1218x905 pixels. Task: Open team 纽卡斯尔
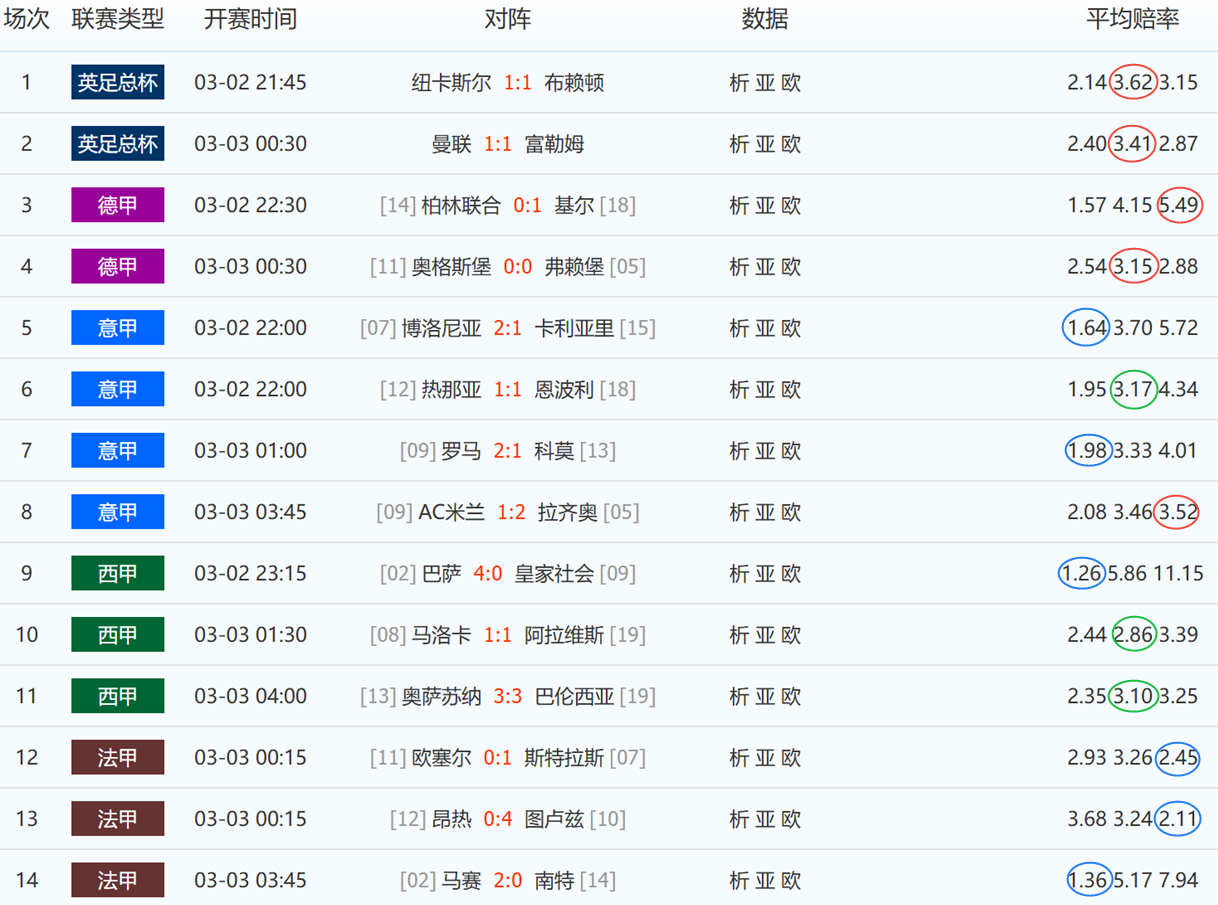[452, 83]
